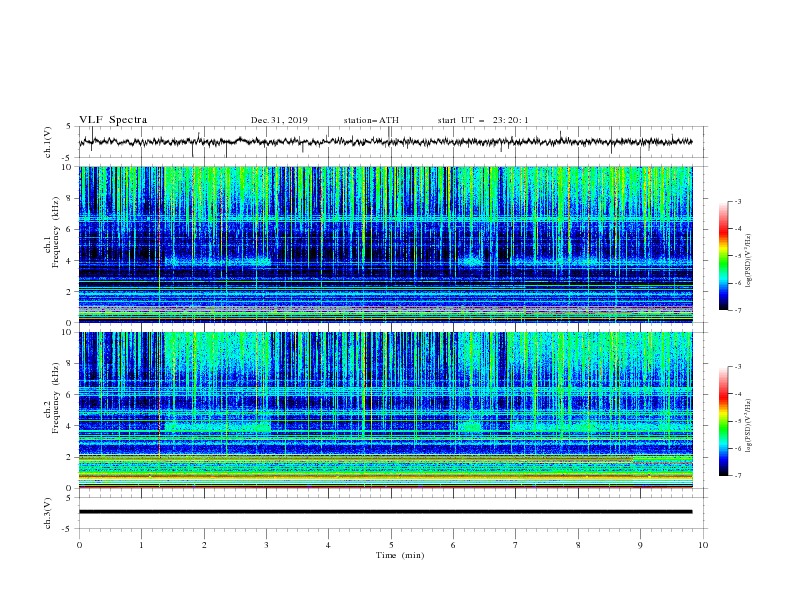Click the thick black ch.3 voltage trace
This screenshot has width=792, height=612.
385,512
